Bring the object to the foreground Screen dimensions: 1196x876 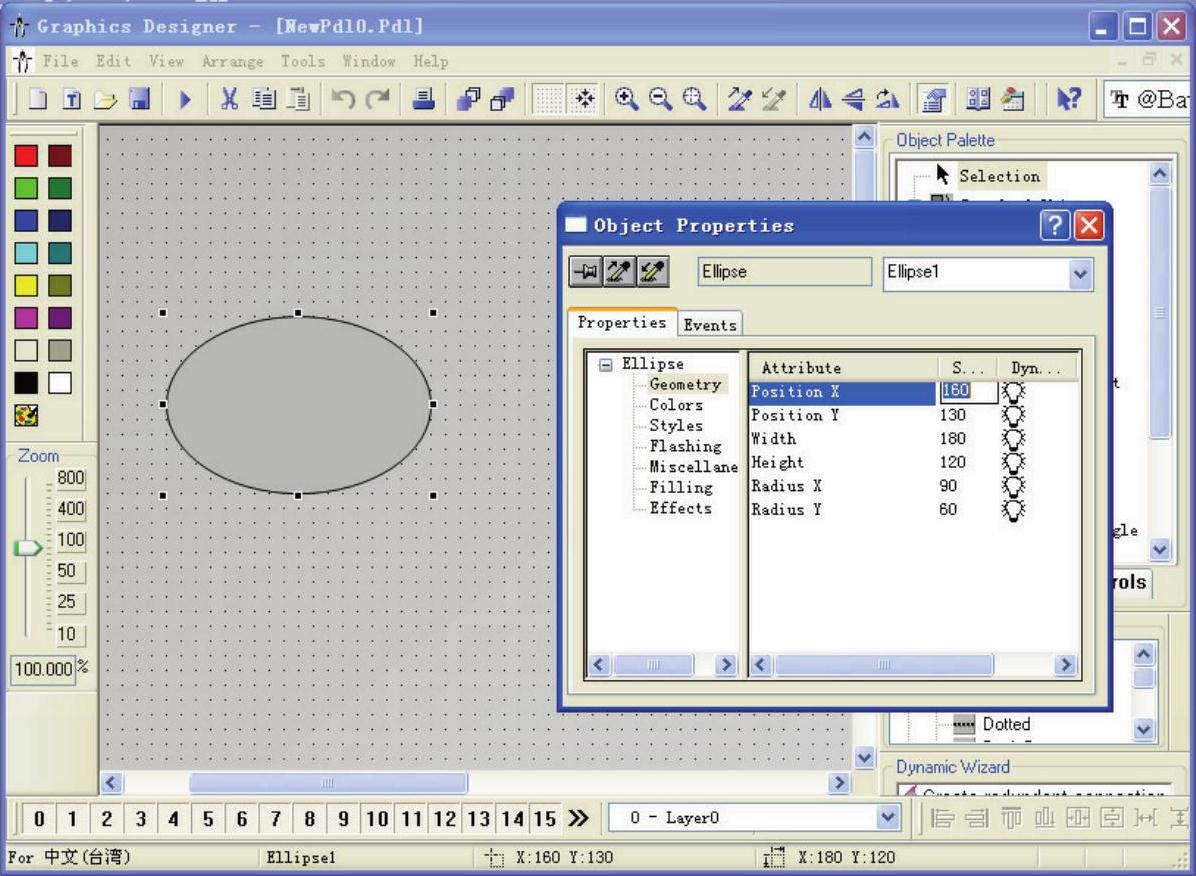point(468,99)
